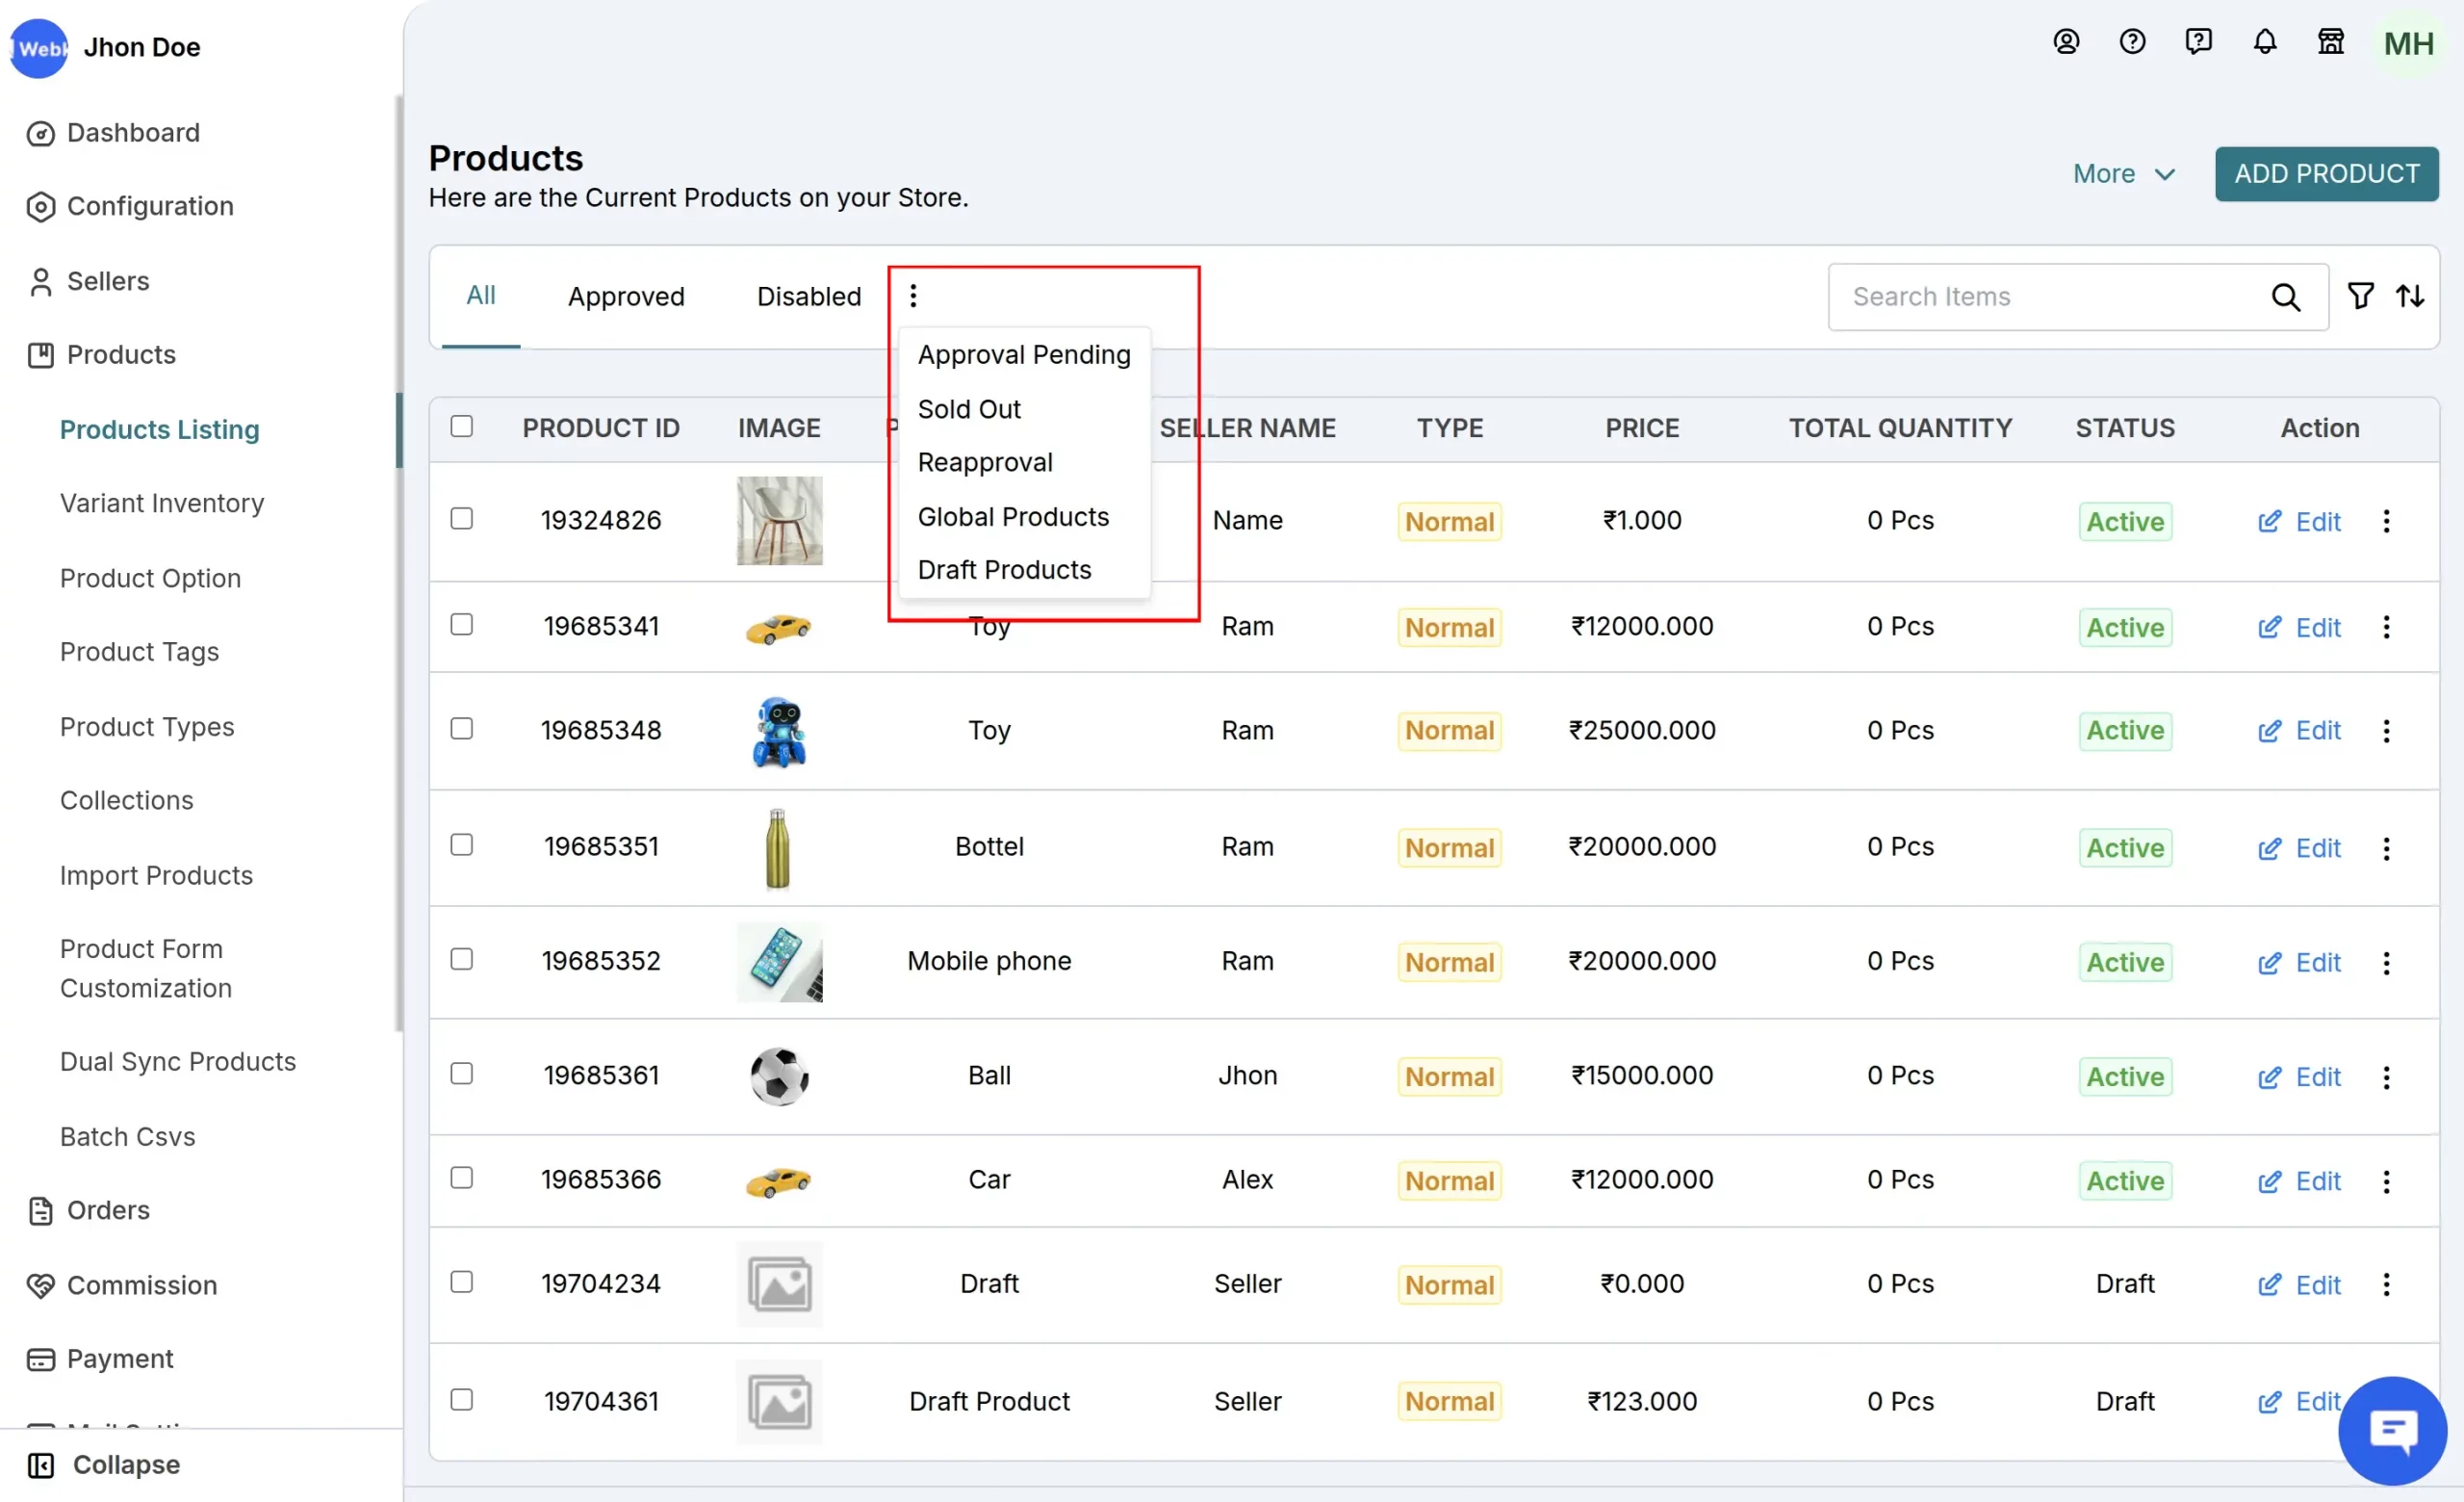Click the user account icon in header

(2066, 42)
